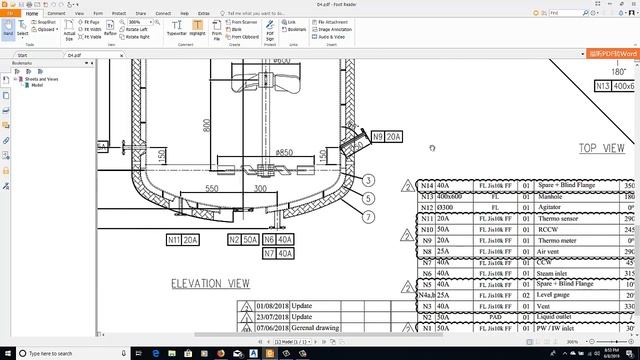This screenshot has height=360, width=640.
Task: Enable Reflow mode
Action: pyautogui.click(x=110, y=29)
